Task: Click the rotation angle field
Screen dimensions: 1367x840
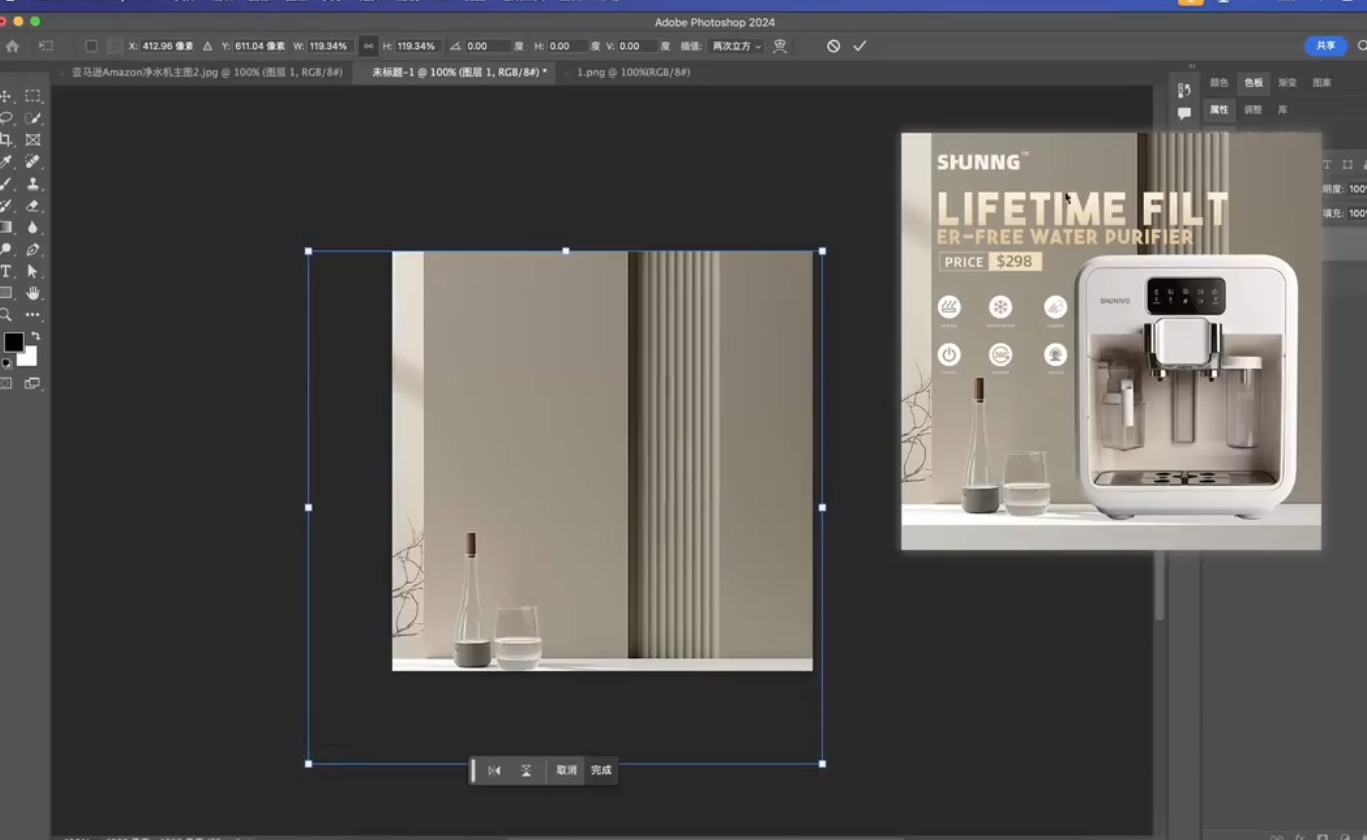Action: (x=488, y=46)
